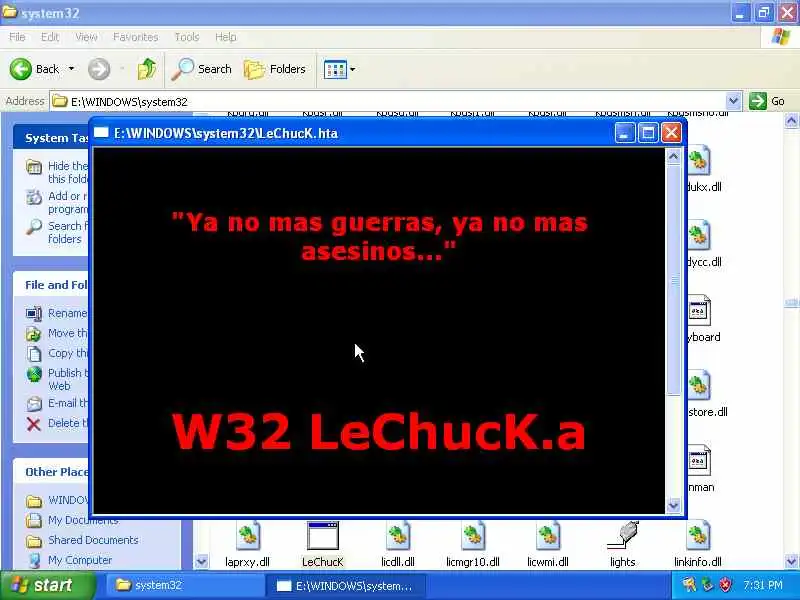Click the taskbar clock 7:31 PM
800x600 pixels.
coord(763,585)
